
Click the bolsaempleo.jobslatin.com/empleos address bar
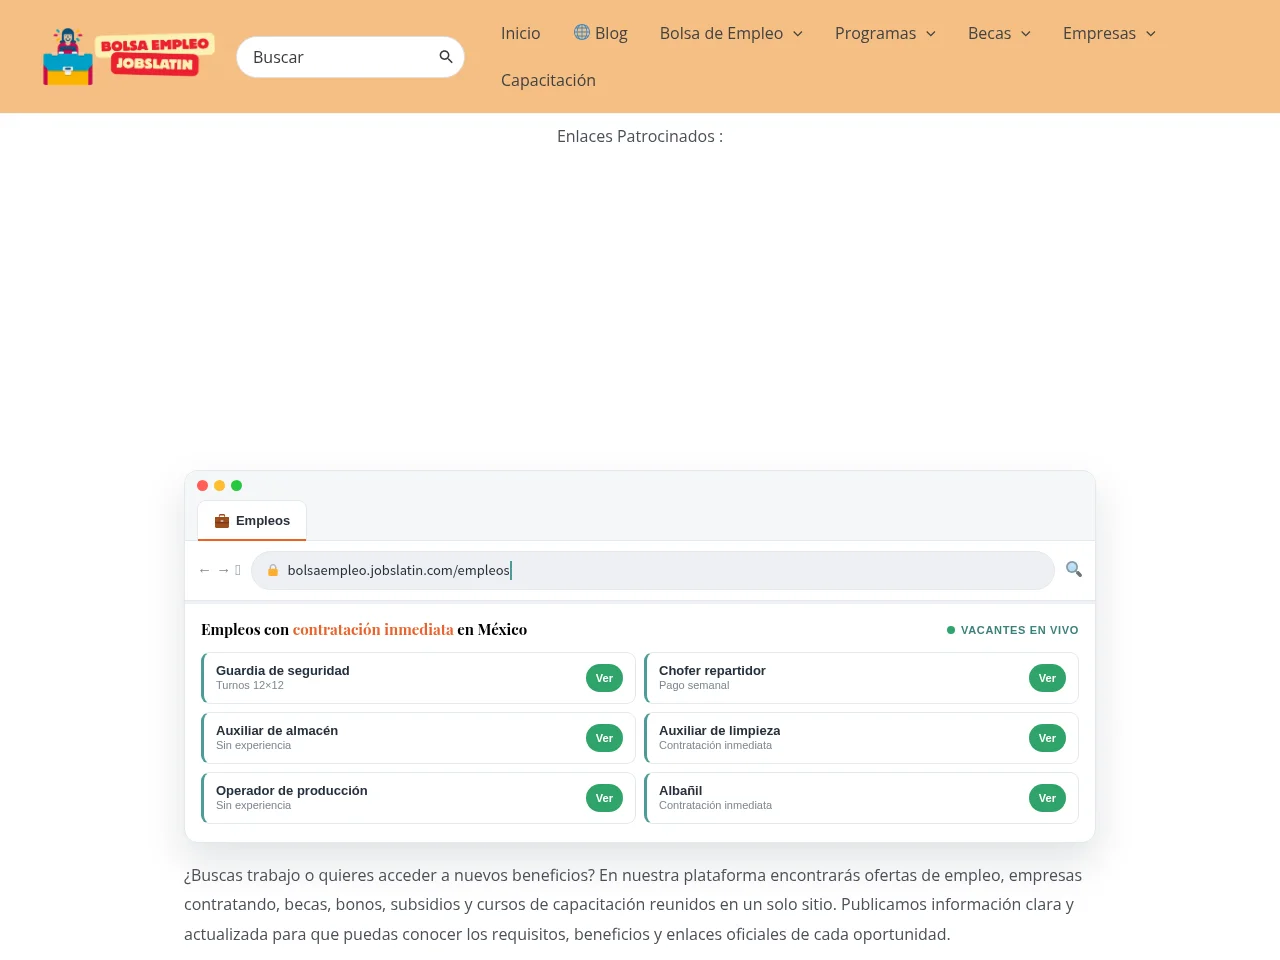tap(653, 570)
